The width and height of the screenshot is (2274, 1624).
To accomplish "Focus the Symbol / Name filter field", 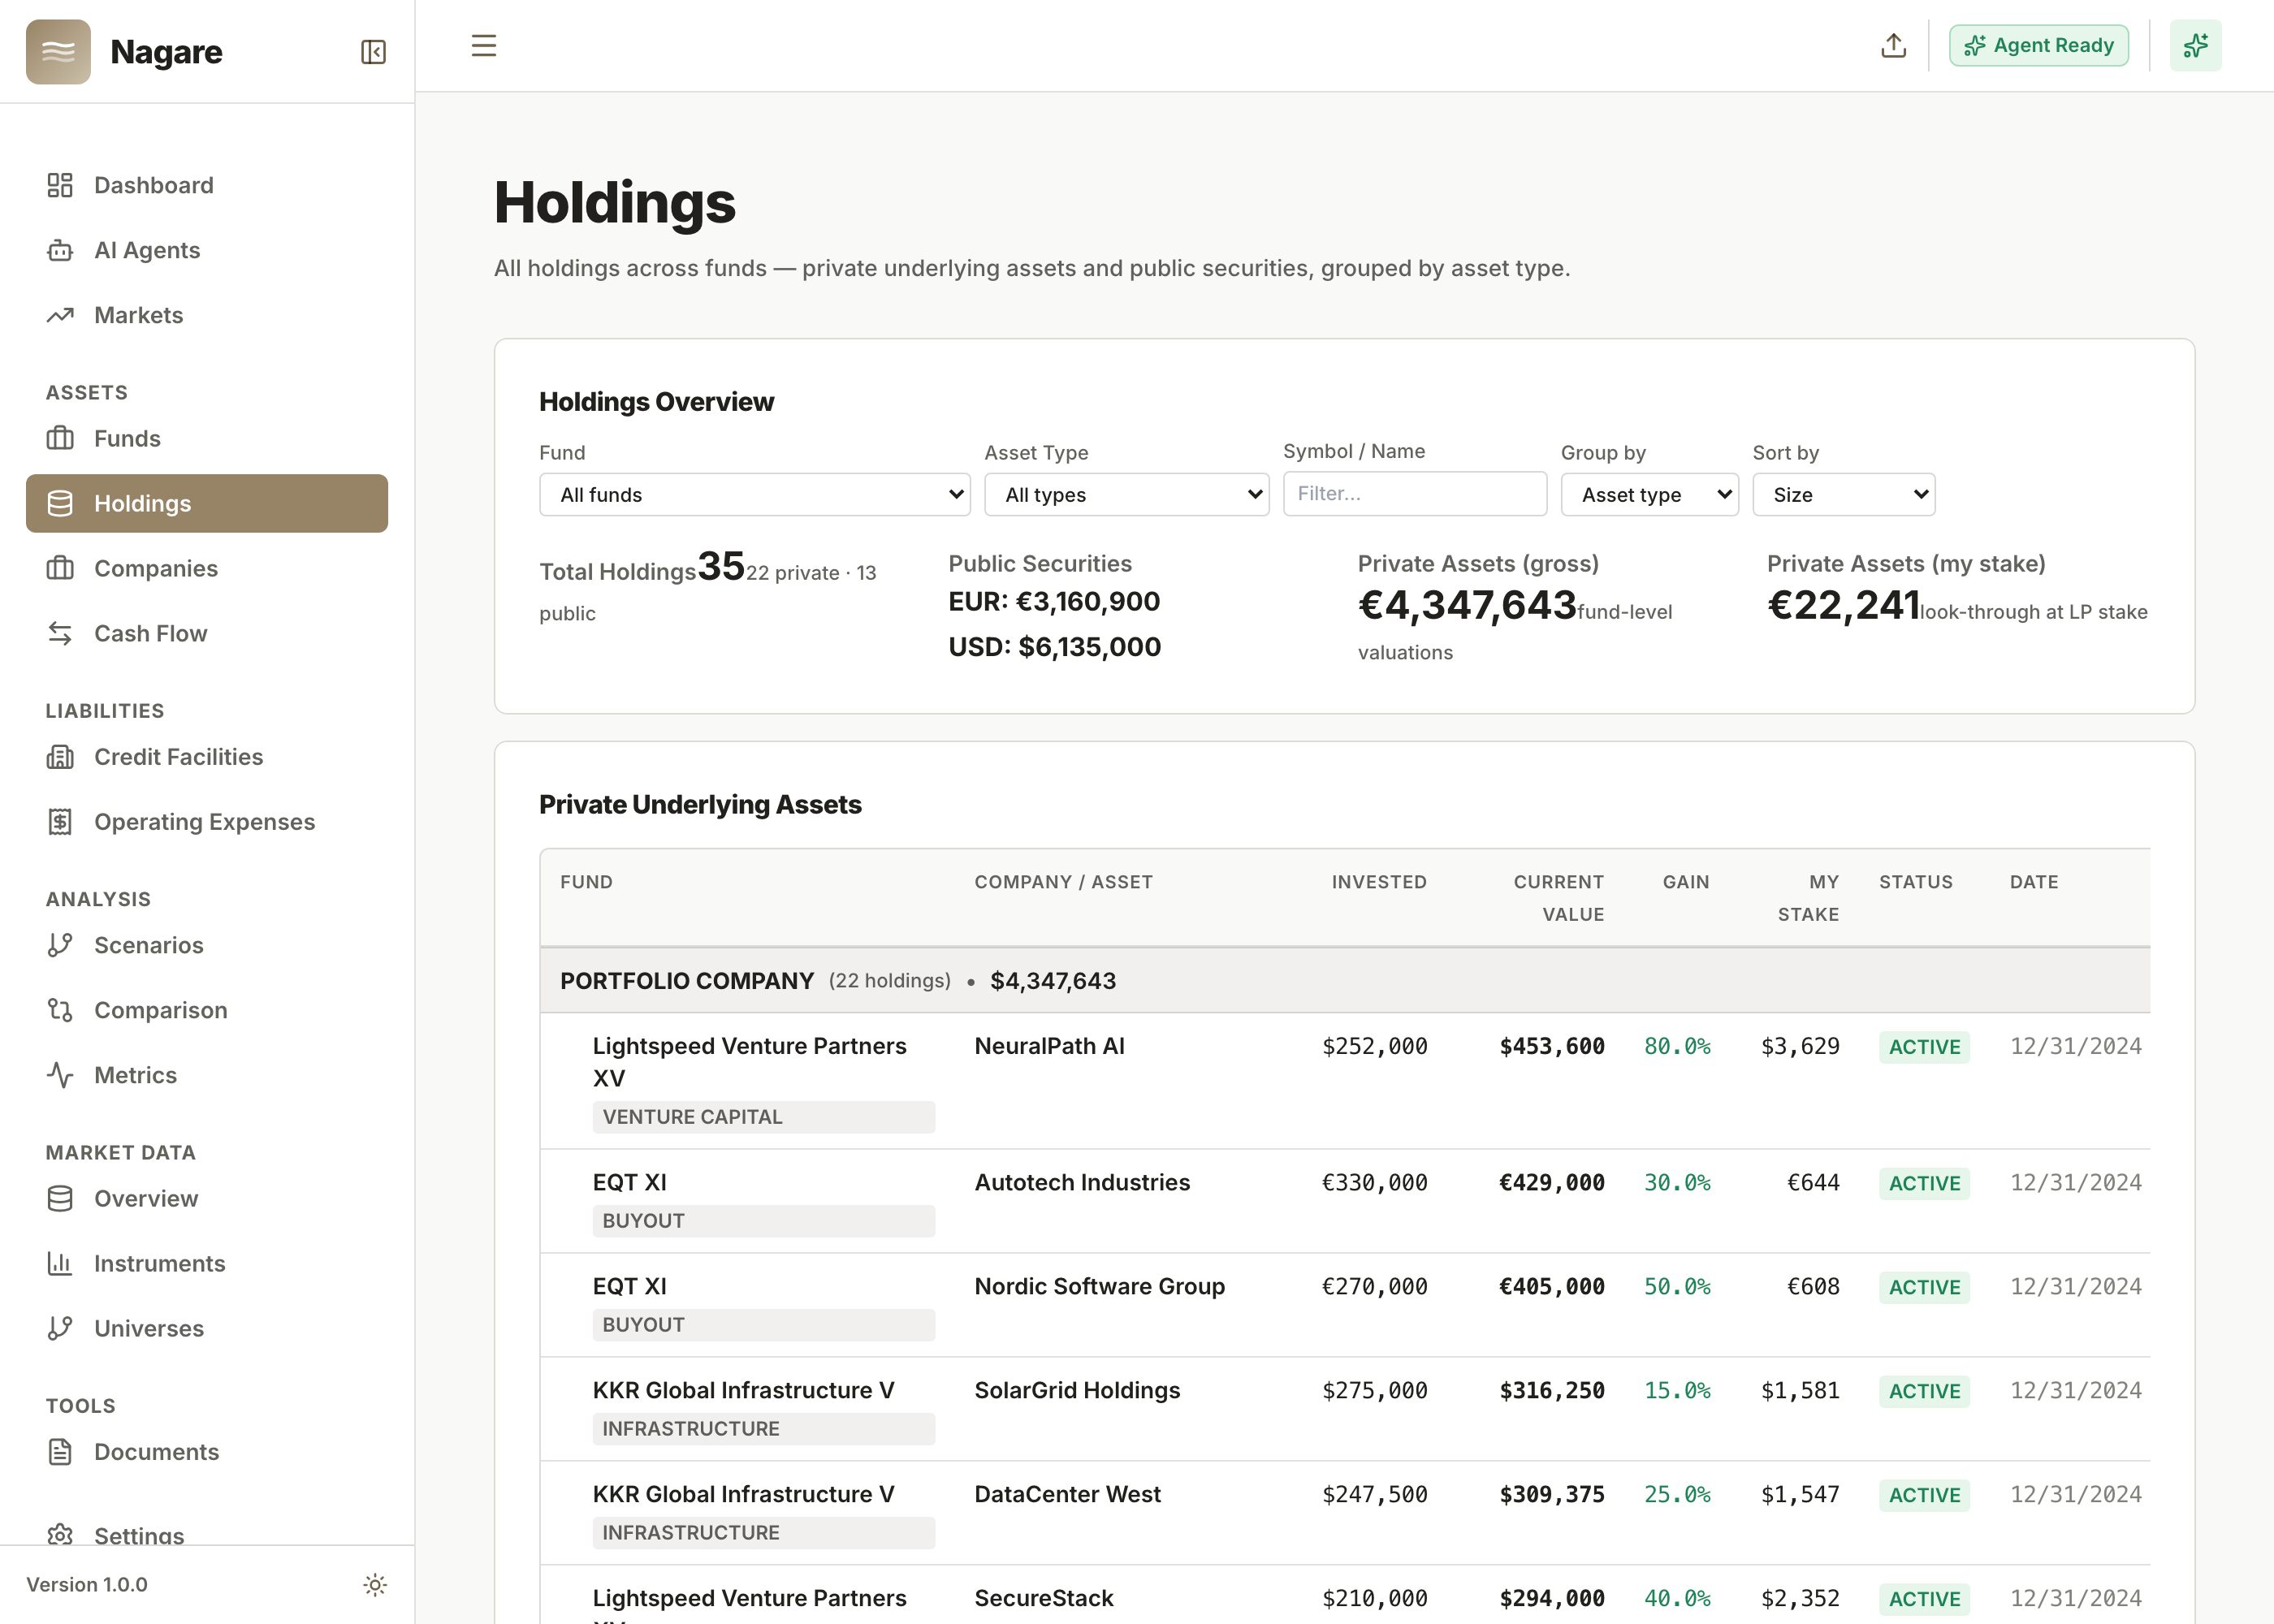I will pyautogui.click(x=1414, y=494).
